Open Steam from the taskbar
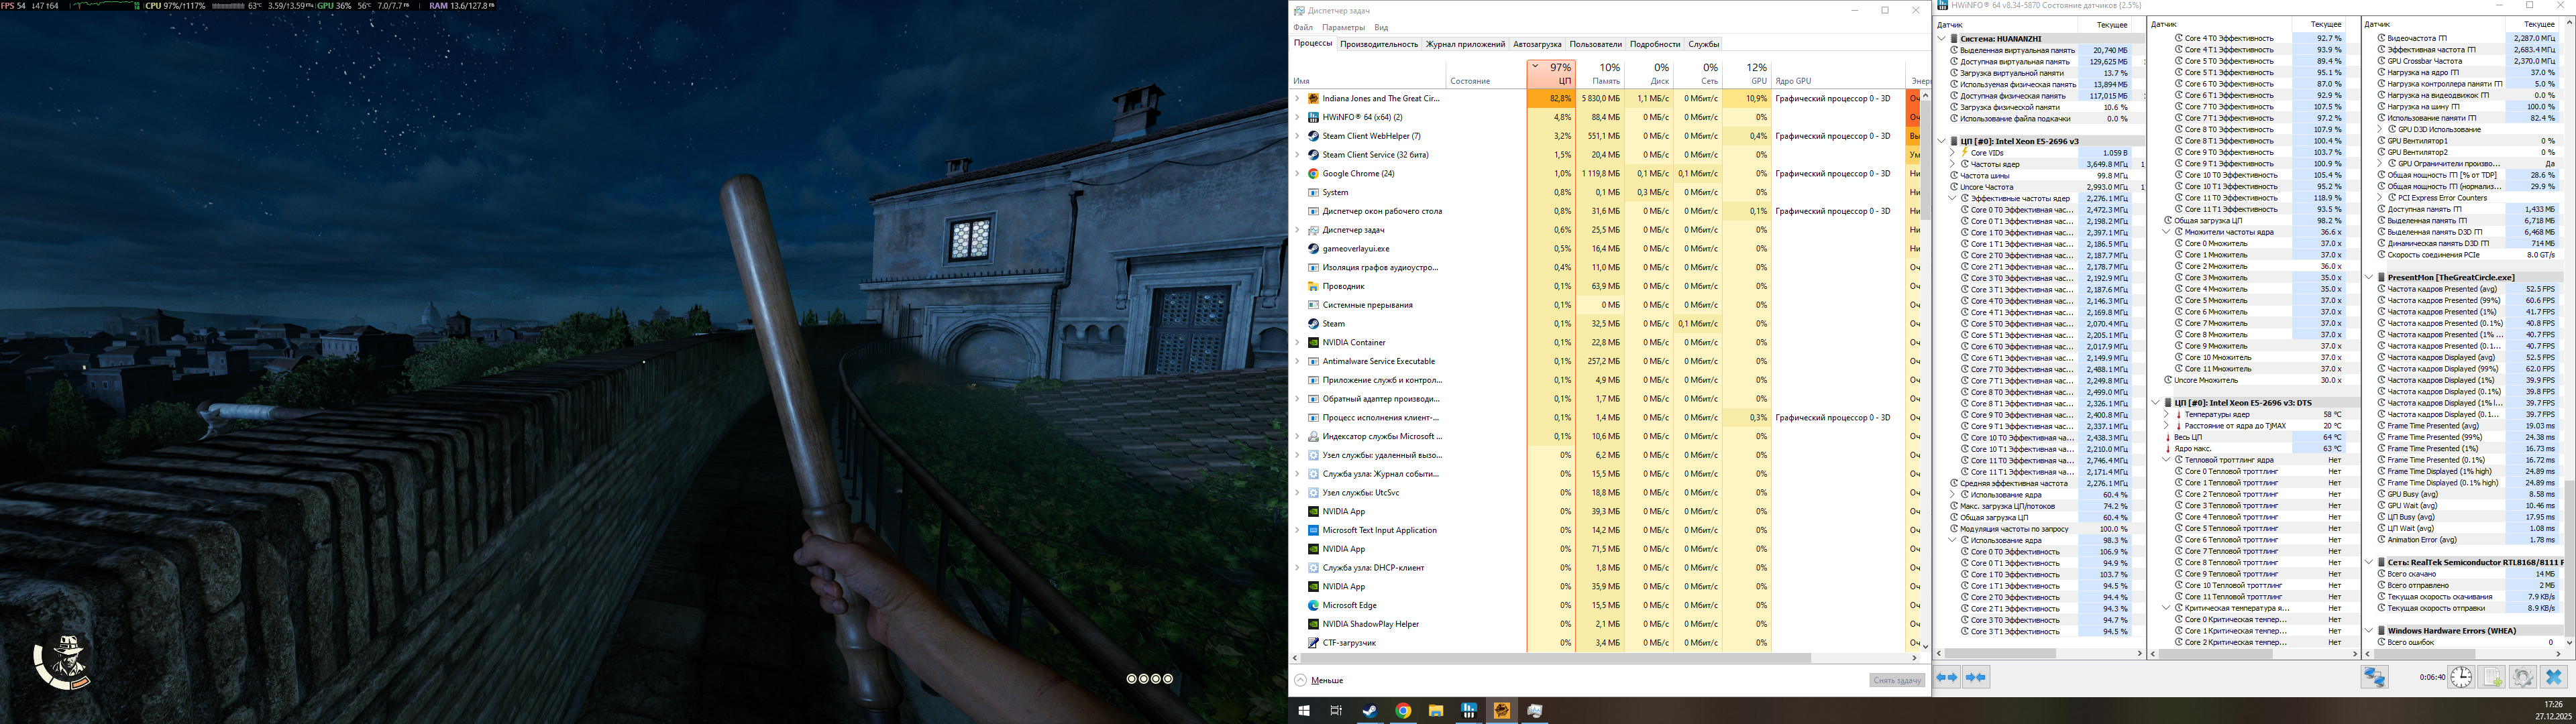This screenshot has height=724, width=2576. click(x=1370, y=711)
